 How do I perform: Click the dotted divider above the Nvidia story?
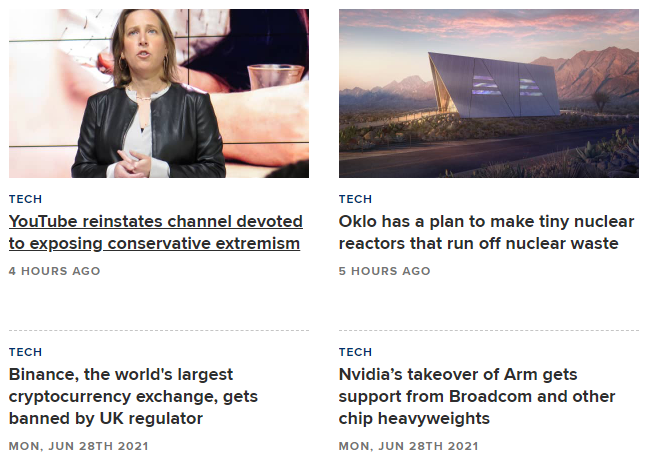point(489,330)
